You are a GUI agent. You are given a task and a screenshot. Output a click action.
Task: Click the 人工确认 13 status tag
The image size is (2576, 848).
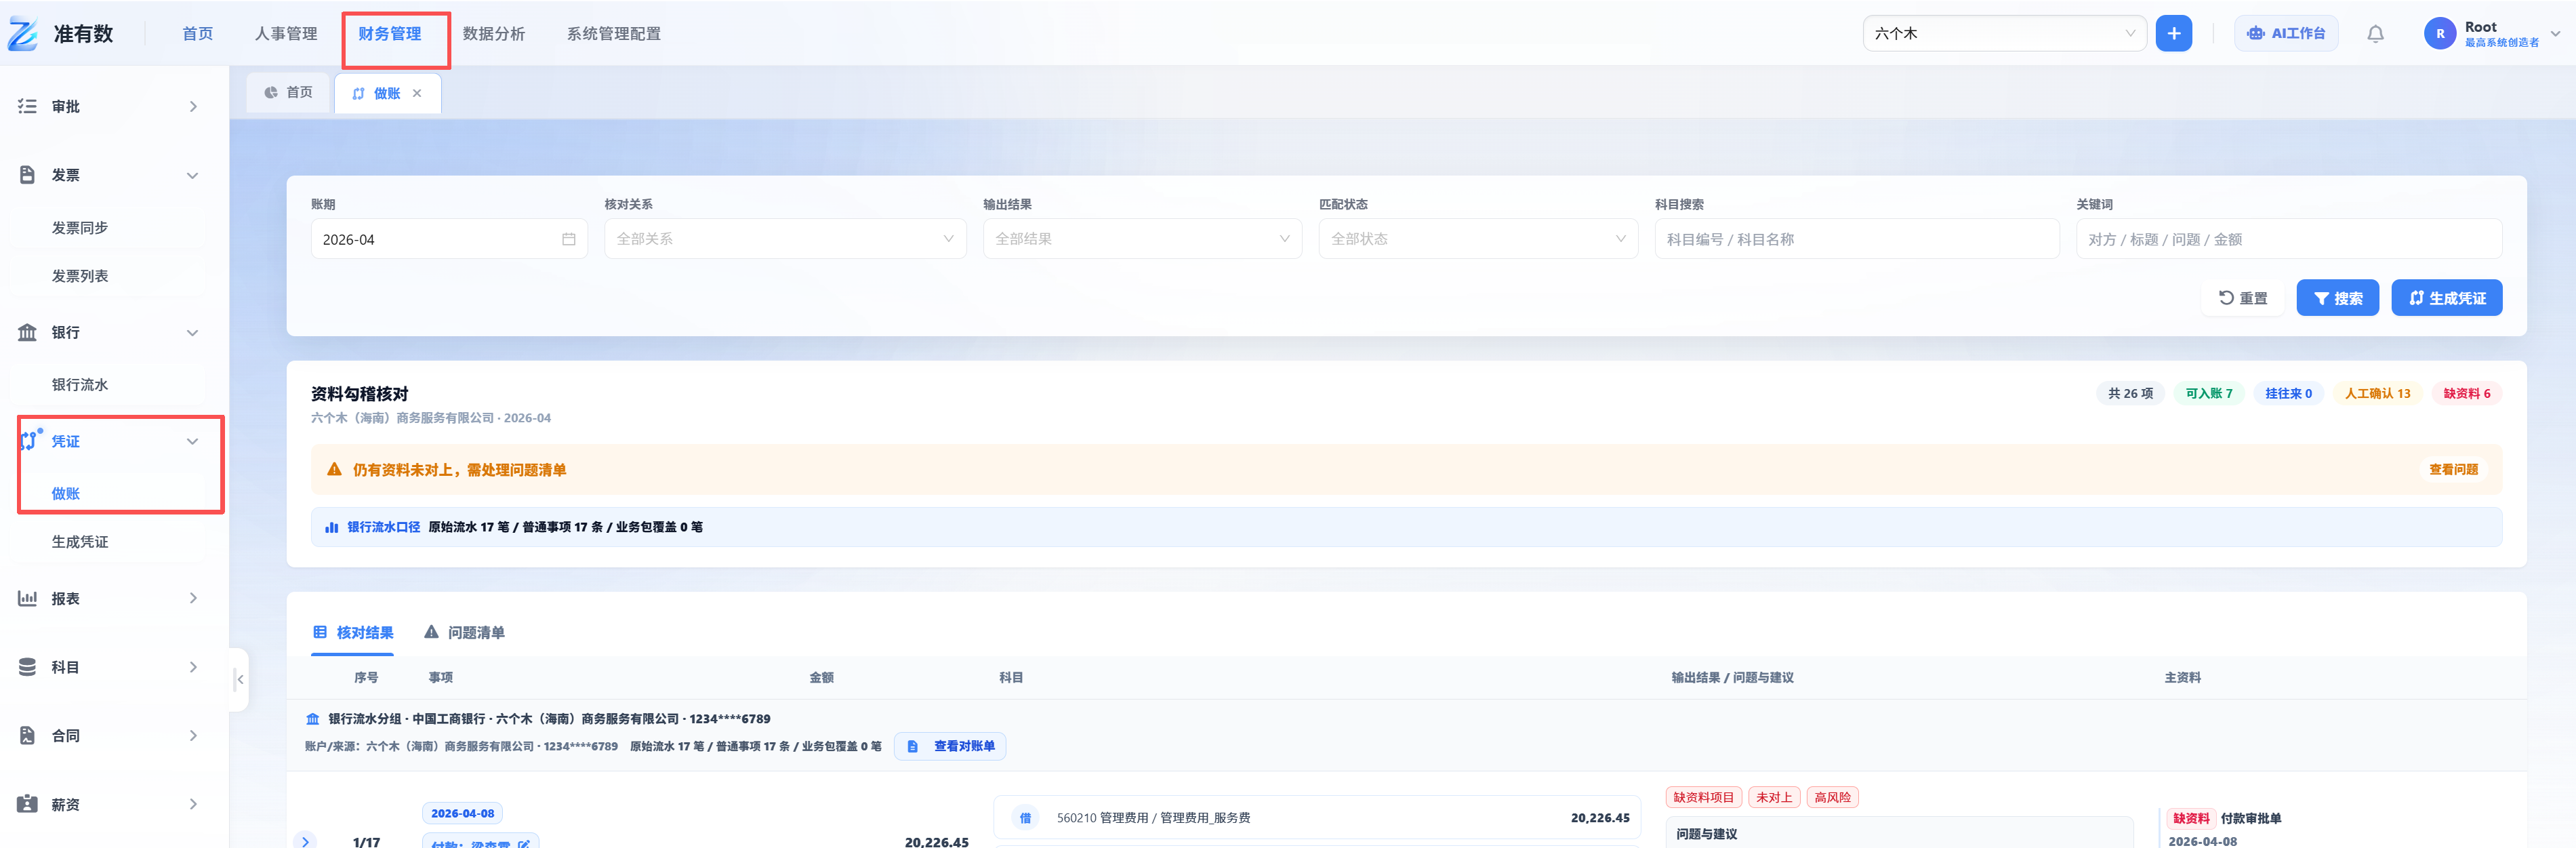point(2377,393)
